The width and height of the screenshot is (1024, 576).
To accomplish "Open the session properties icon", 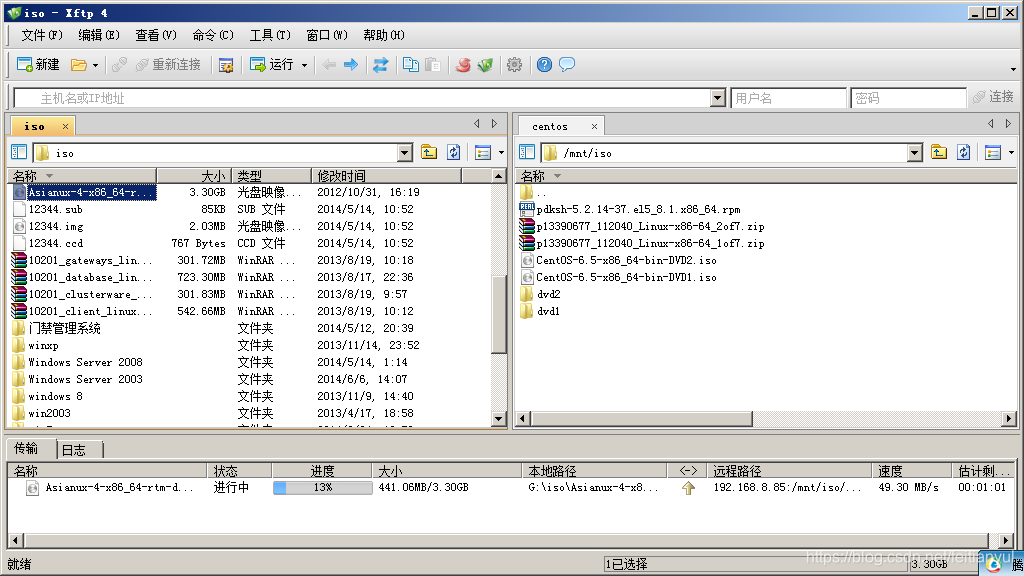I will tap(226, 65).
